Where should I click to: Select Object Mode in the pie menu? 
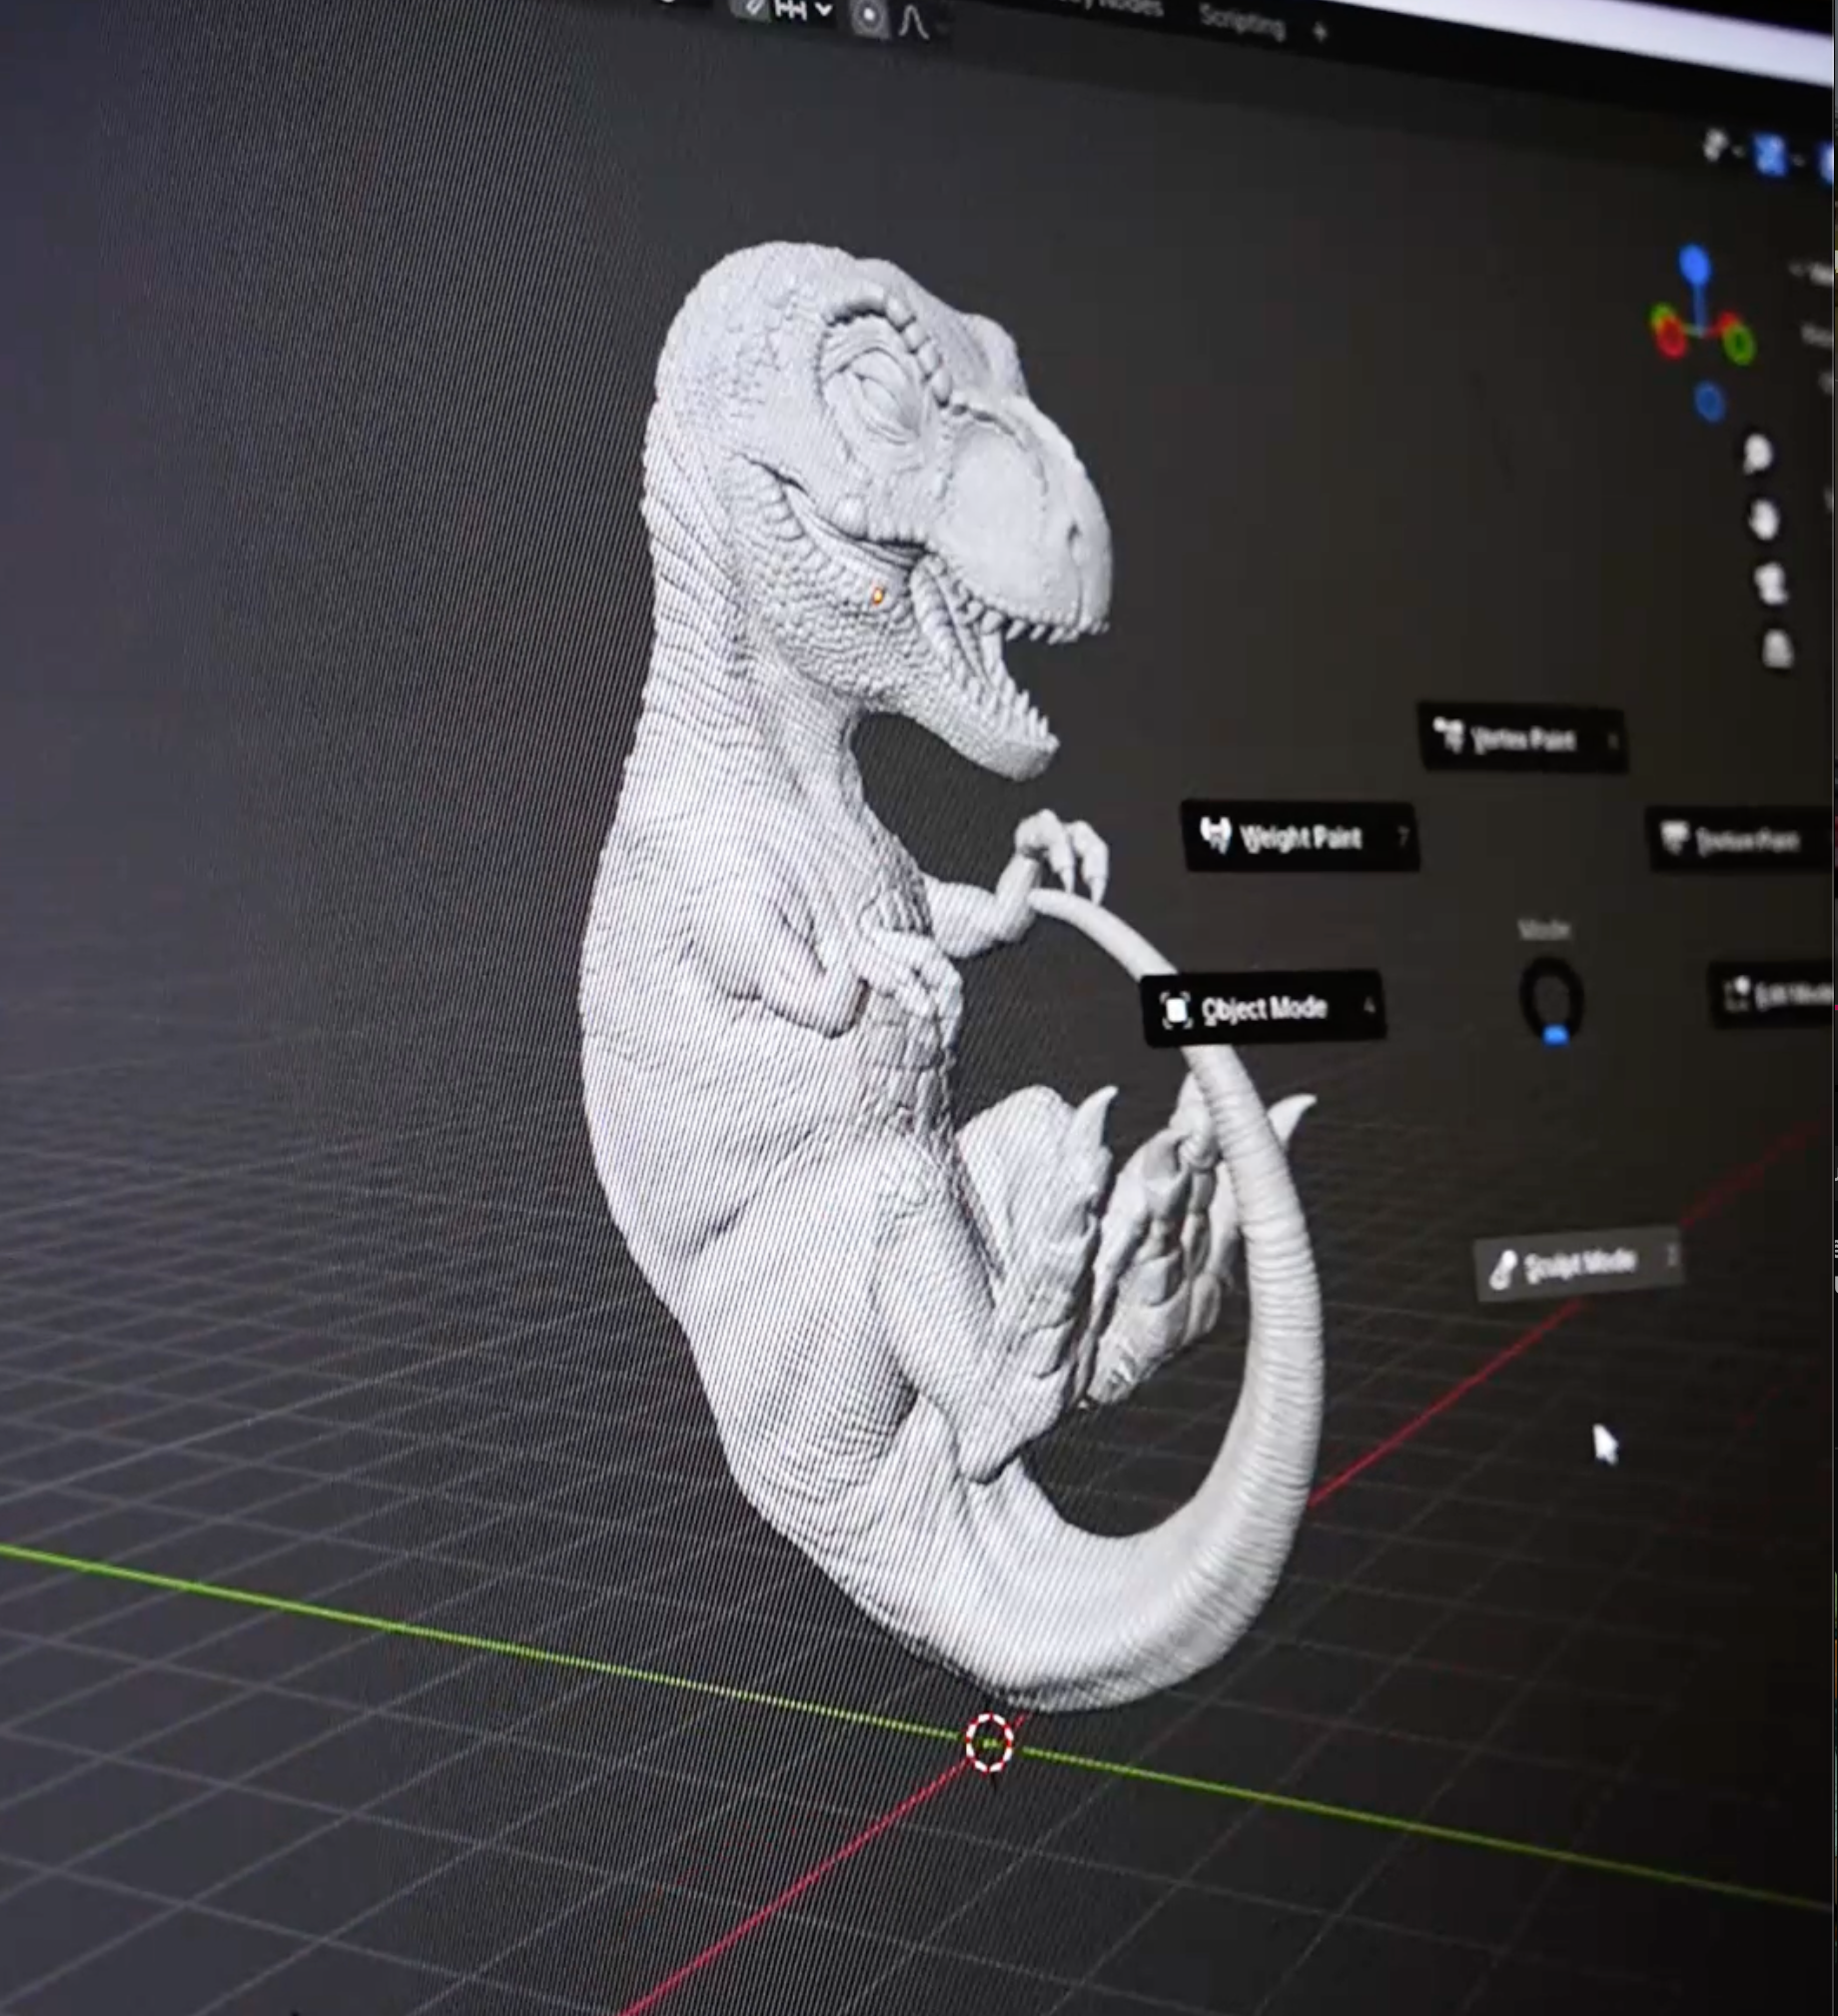pyautogui.click(x=1262, y=1008)
